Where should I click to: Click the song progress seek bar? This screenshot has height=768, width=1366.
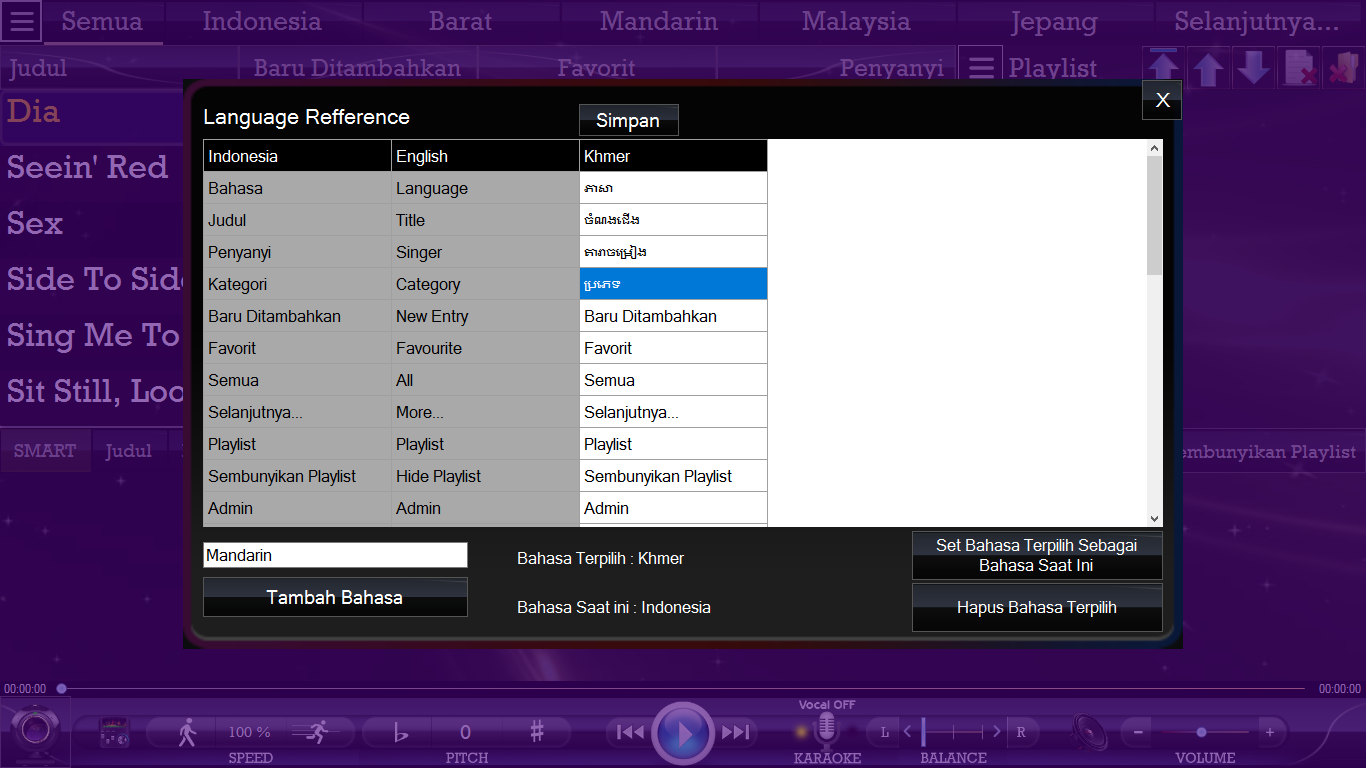(683, 688)
